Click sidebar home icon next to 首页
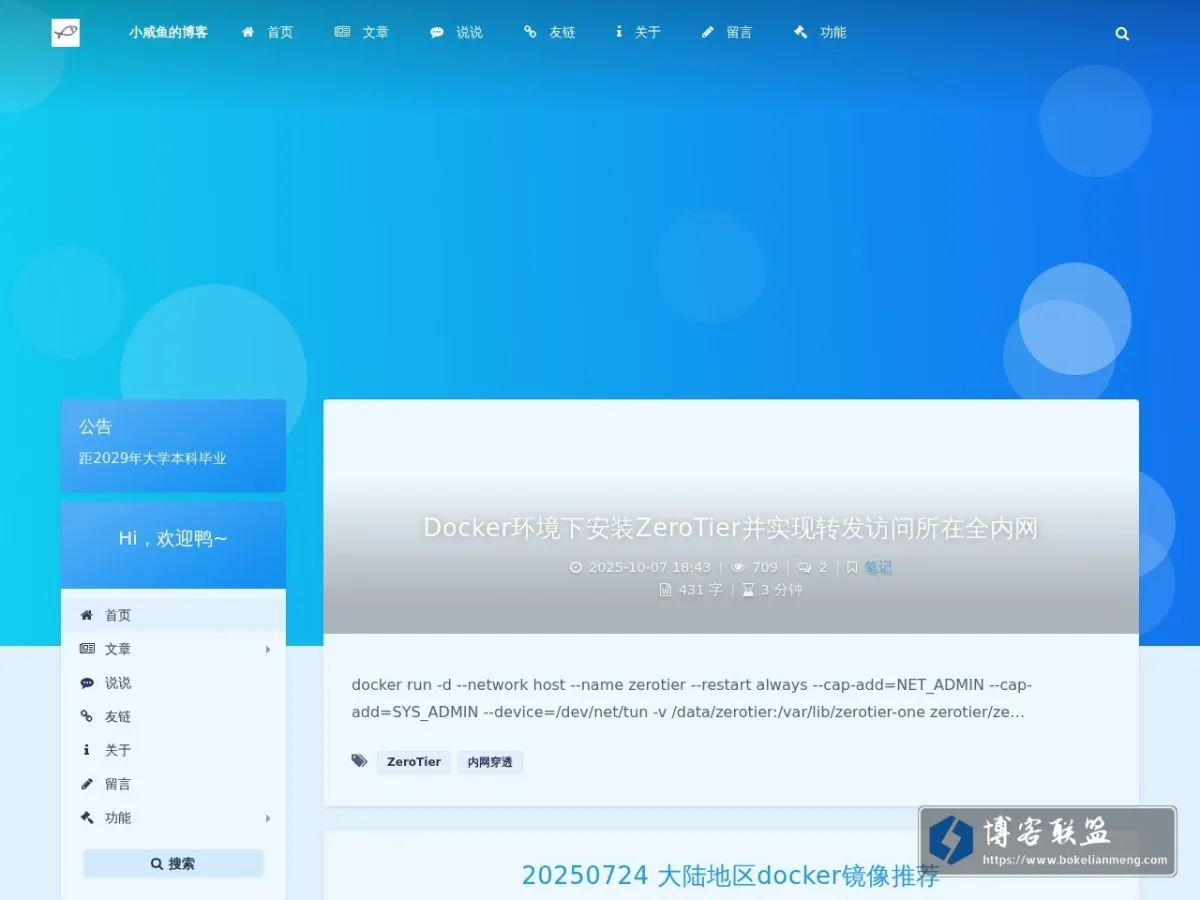This screenshot has height=900, width=1200. 87,615
